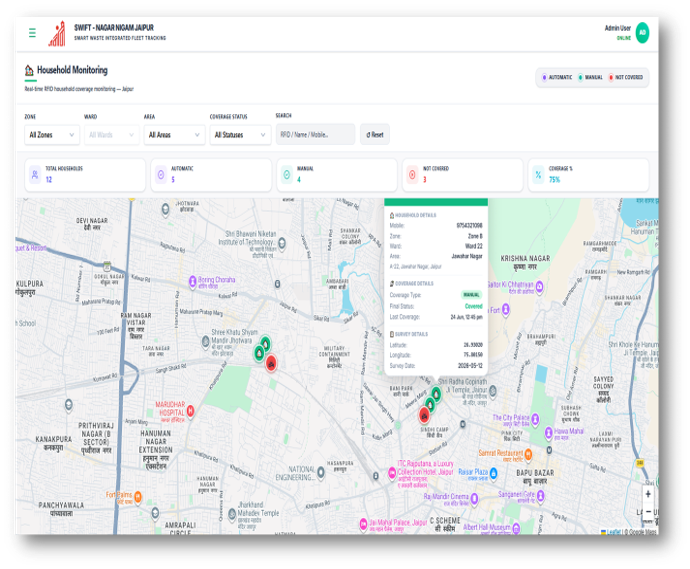Click the popup's Jawahar Nagar area value
The height and width of the screenshot is (569, 690).
[x=467, y=256]
